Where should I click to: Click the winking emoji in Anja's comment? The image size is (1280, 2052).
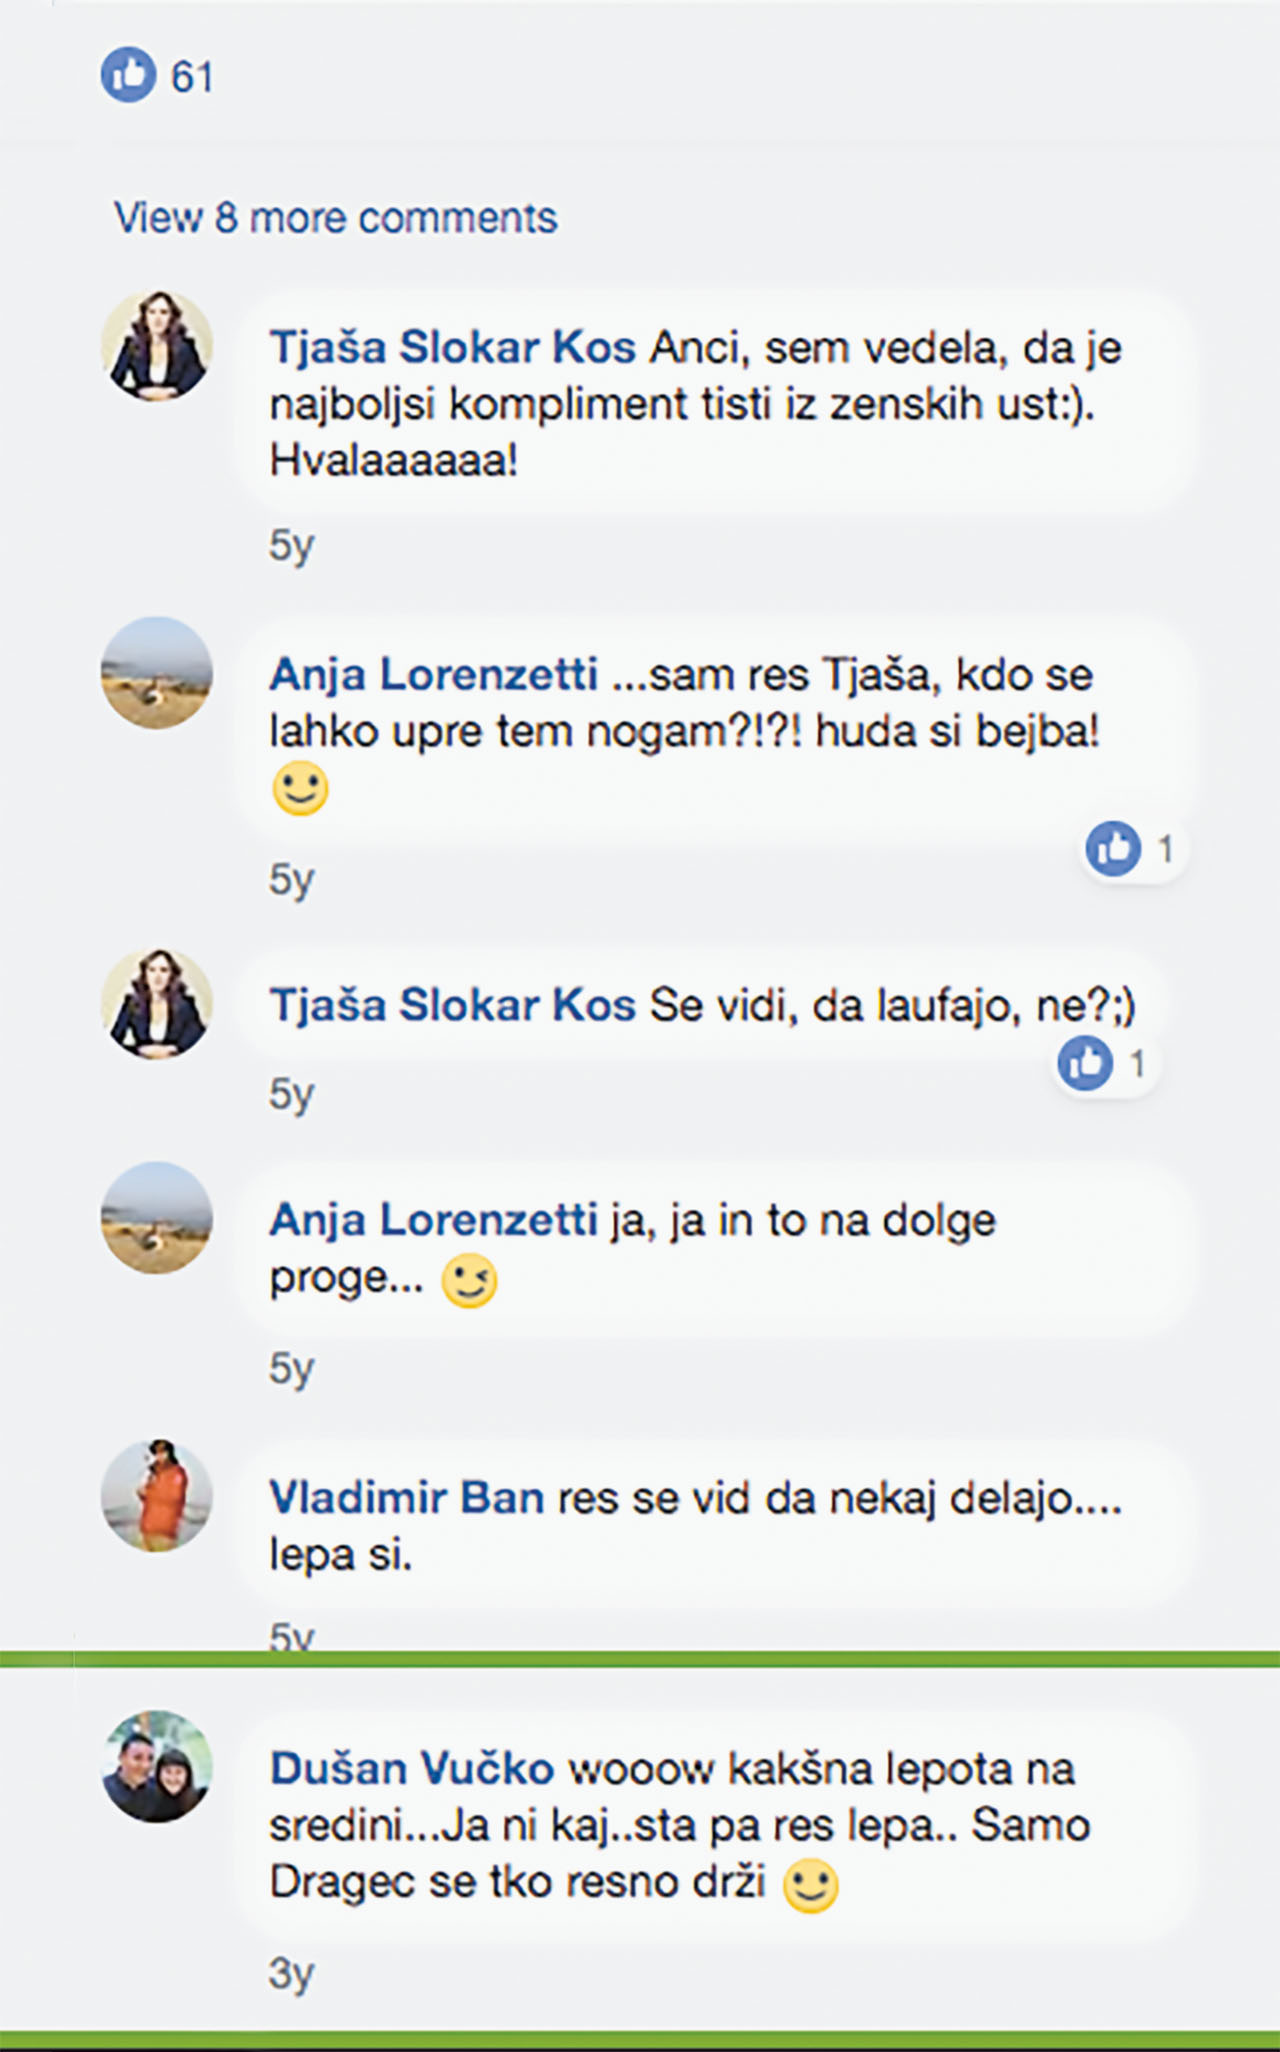click(x=469, y=1281)
